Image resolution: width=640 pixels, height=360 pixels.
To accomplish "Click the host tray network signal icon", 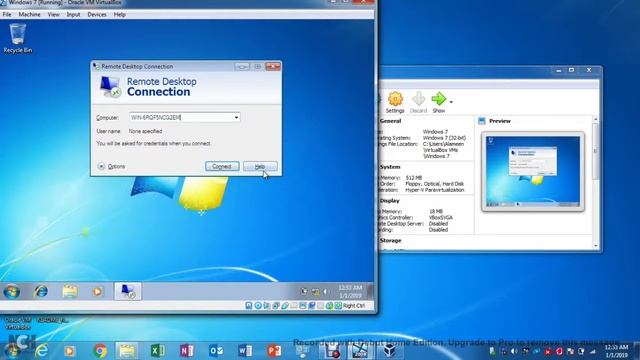I will pyautogui.click(x=593, y=351).
